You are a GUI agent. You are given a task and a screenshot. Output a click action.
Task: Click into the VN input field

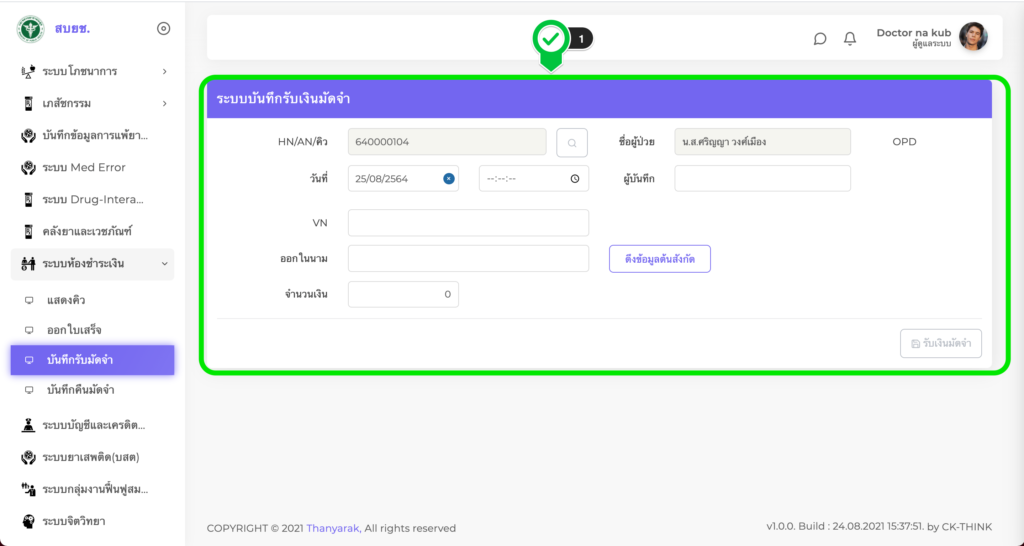468,223
